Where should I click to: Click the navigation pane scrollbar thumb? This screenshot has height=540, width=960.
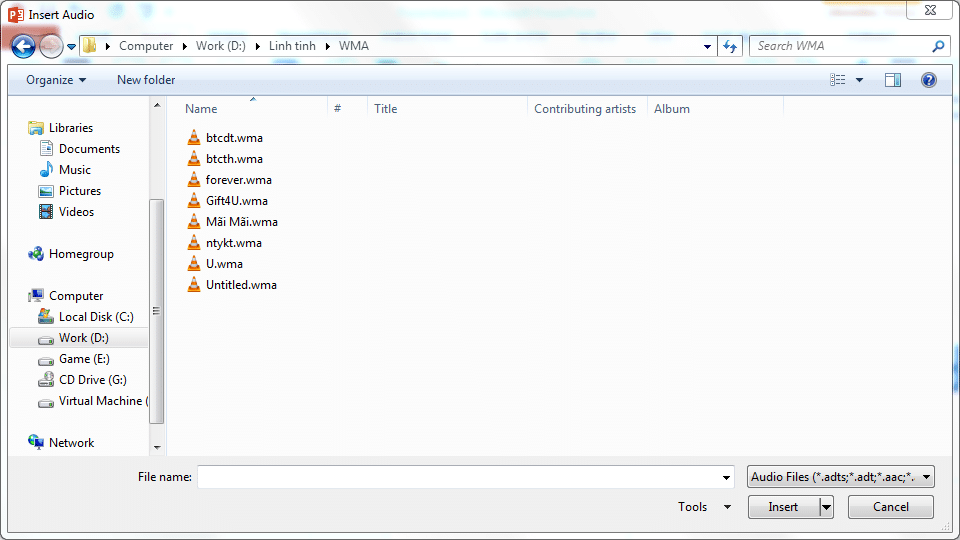coord(157,311)
